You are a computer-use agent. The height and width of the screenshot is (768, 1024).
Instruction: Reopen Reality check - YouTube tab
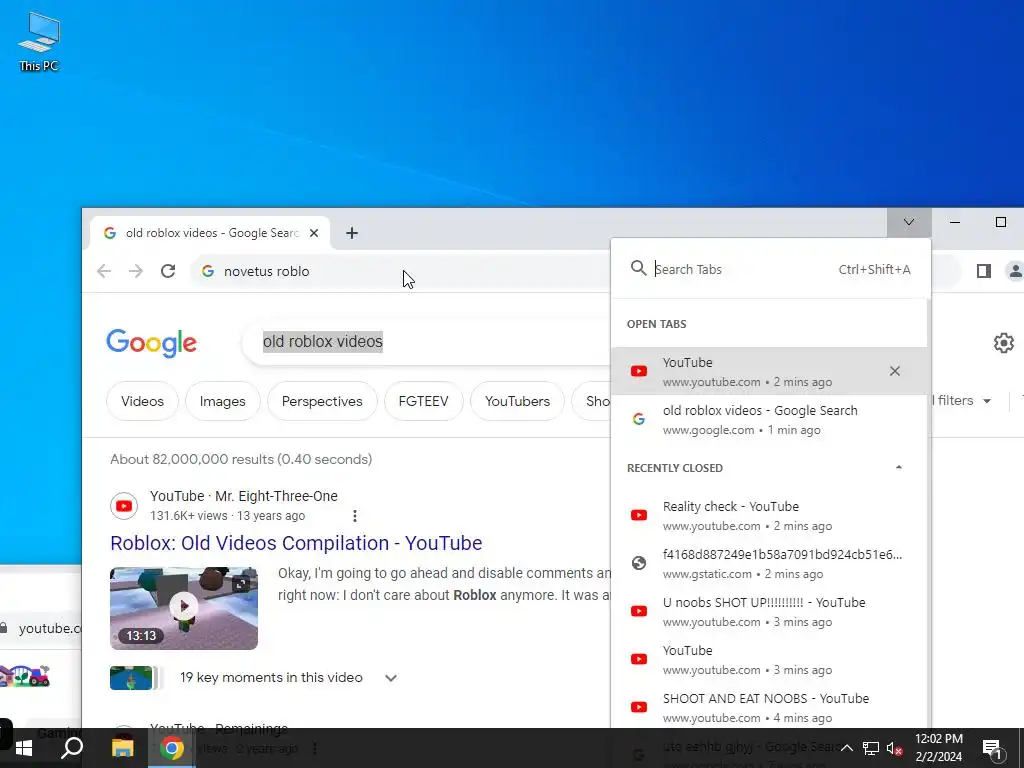tap(769, 515)
